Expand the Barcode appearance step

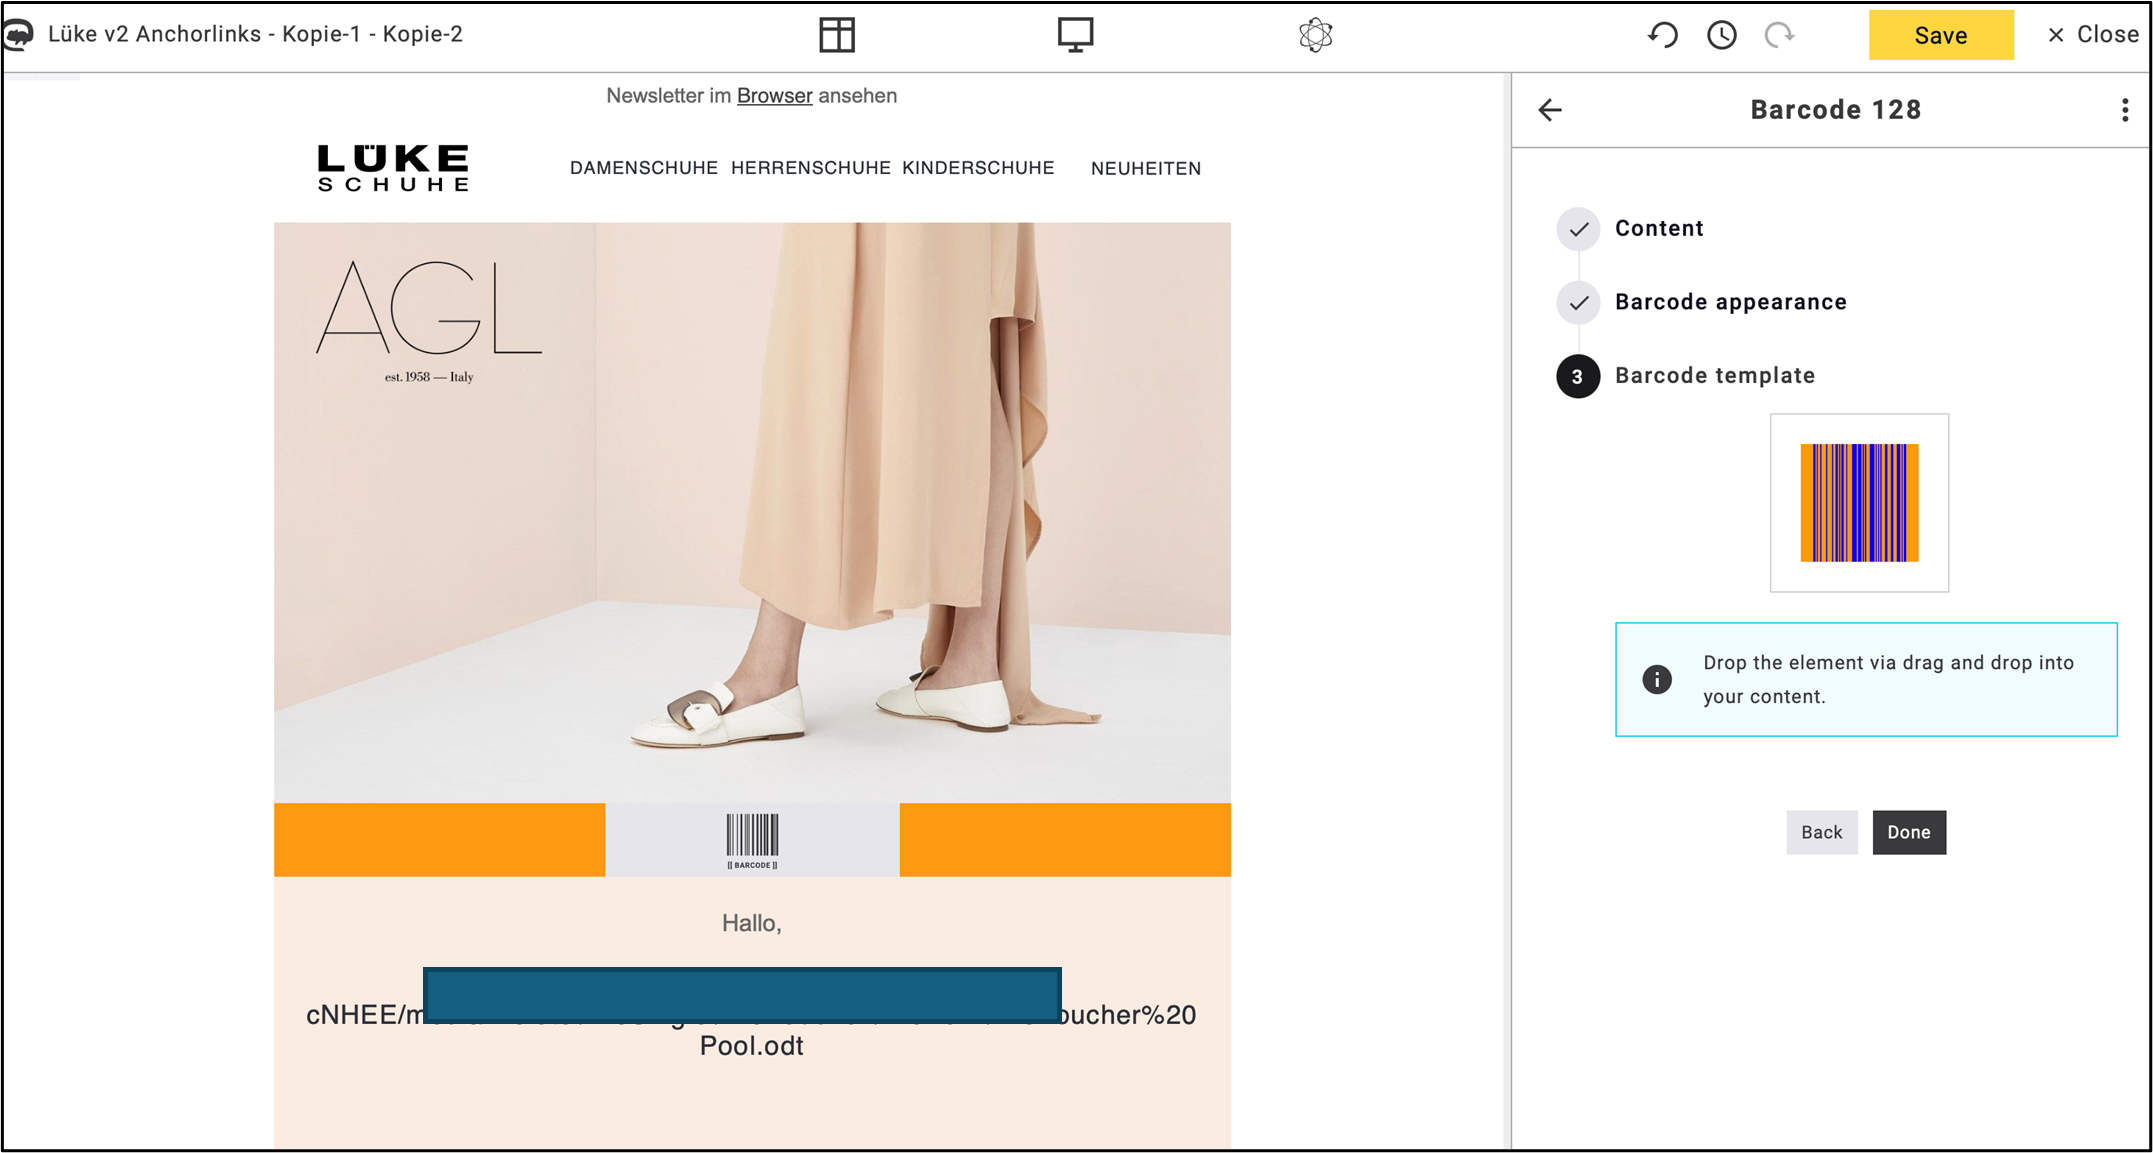click(x=1730, y=302)
